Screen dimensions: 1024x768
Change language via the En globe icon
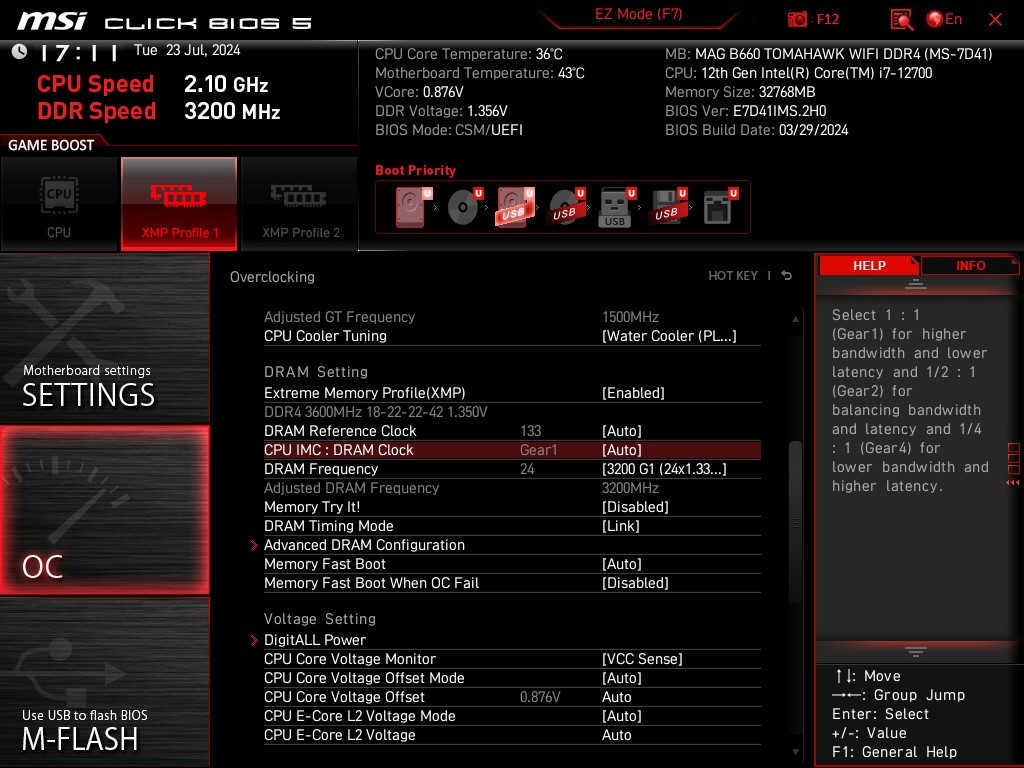944,19
